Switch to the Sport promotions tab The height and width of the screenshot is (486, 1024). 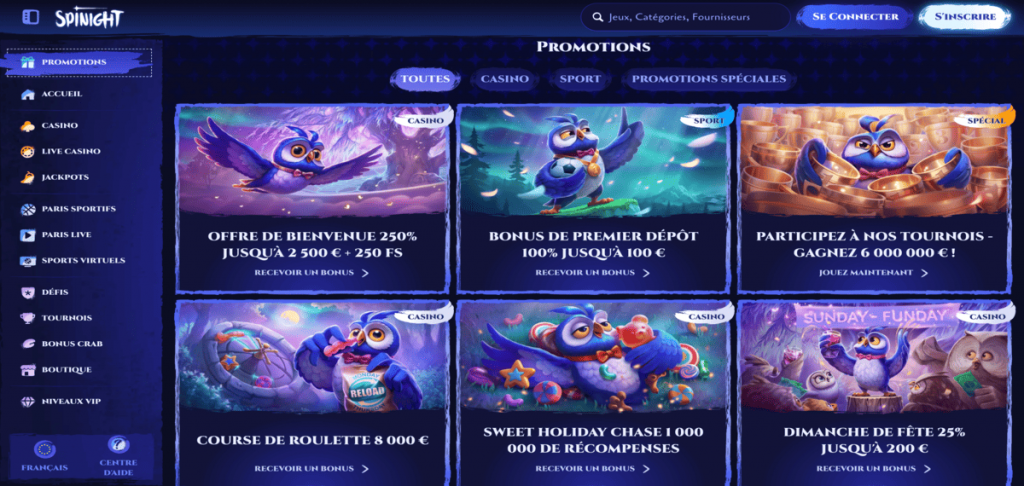pos(580,79)
